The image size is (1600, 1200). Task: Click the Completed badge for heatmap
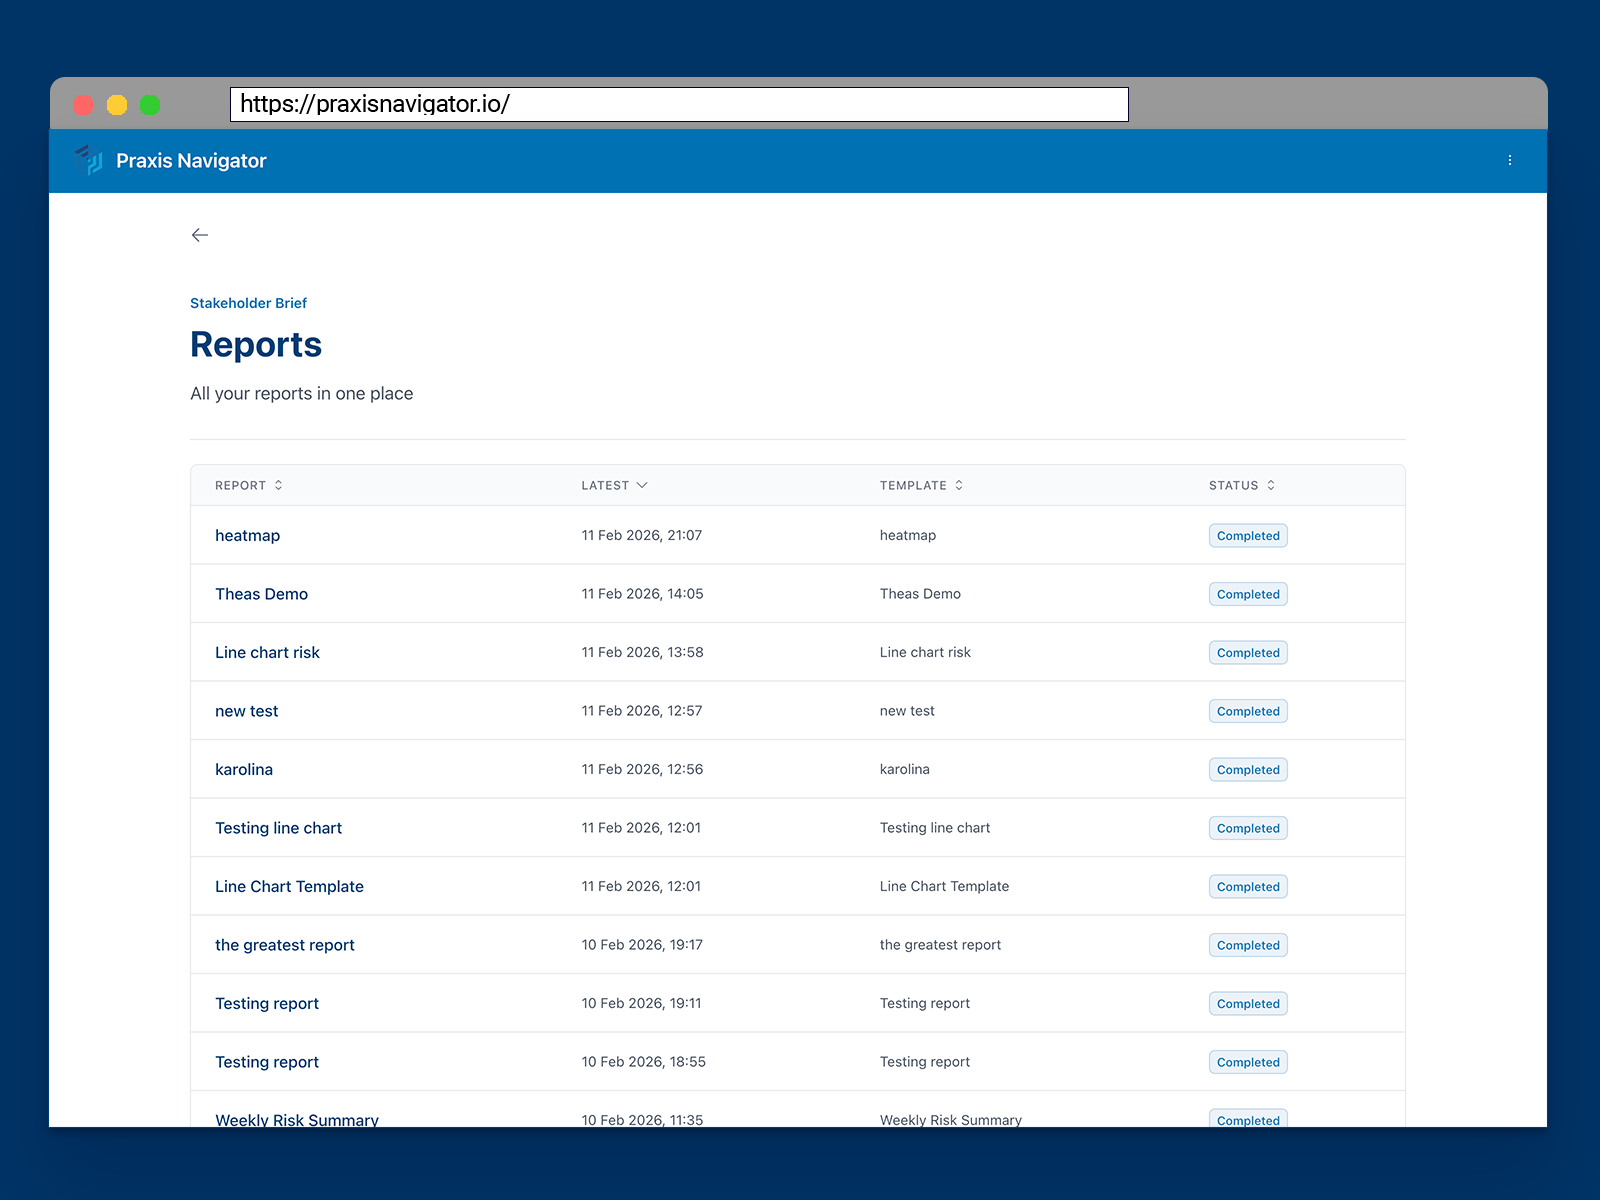(1247, 535)
